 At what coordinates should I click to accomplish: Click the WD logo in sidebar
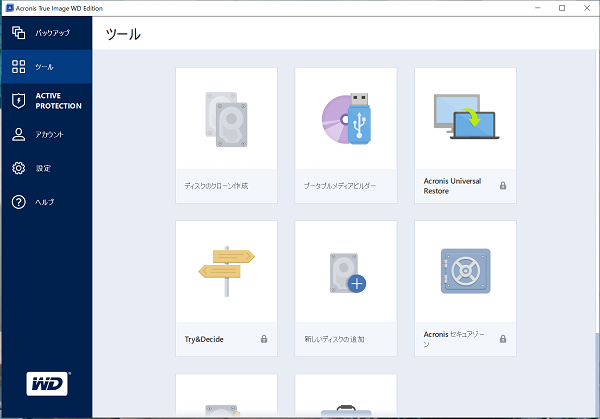pyautogui.click(x=46, y=385)
